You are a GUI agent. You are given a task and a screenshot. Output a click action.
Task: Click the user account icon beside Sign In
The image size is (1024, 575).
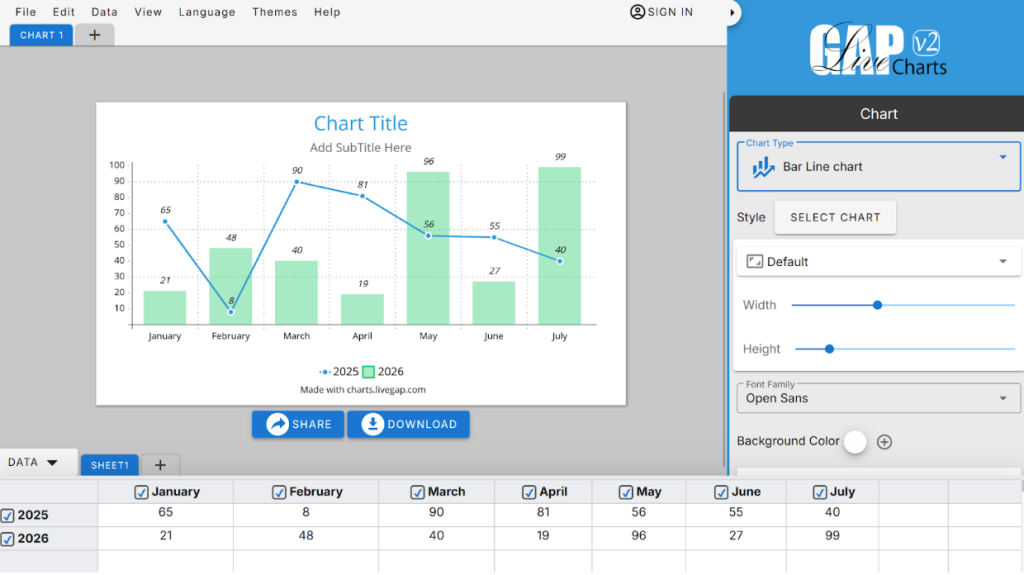638,12
